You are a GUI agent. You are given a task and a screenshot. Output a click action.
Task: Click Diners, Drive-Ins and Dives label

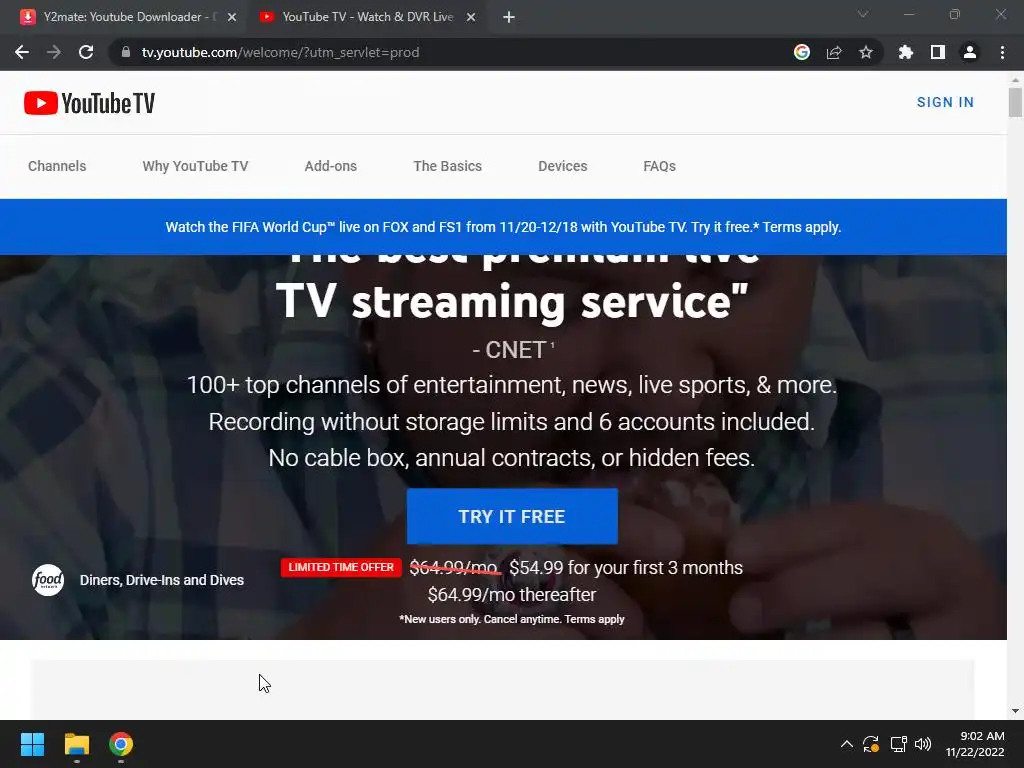[x=162, y=580]
